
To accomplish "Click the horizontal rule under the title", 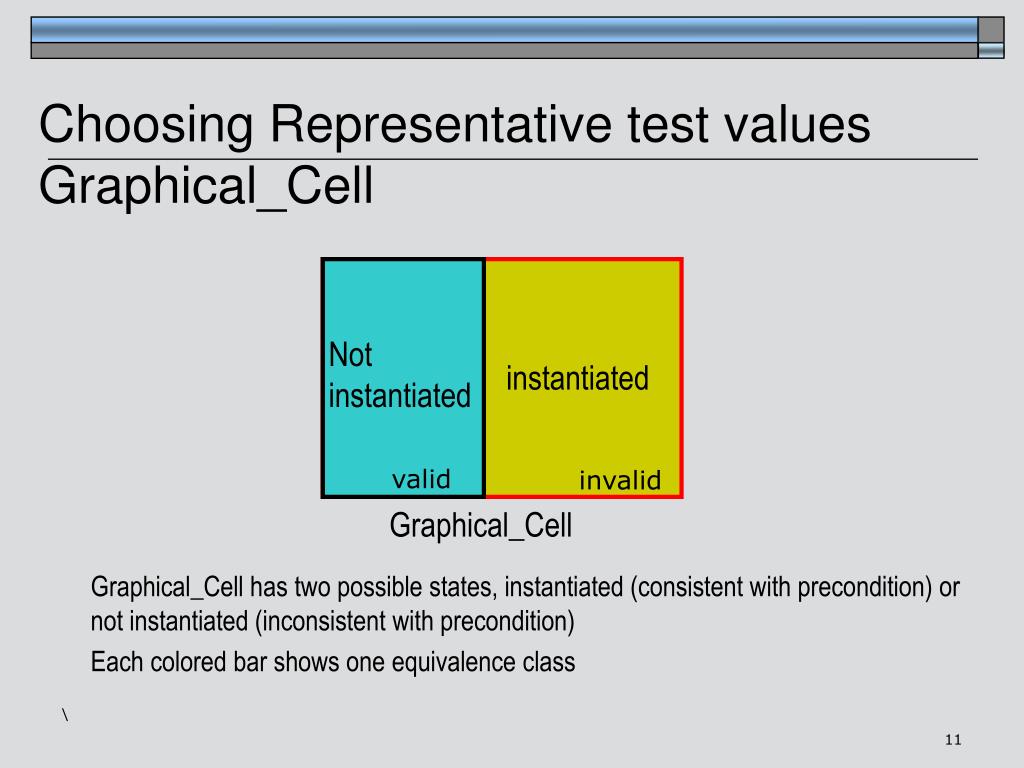I will pyautogui.click(x=513, y=159).
